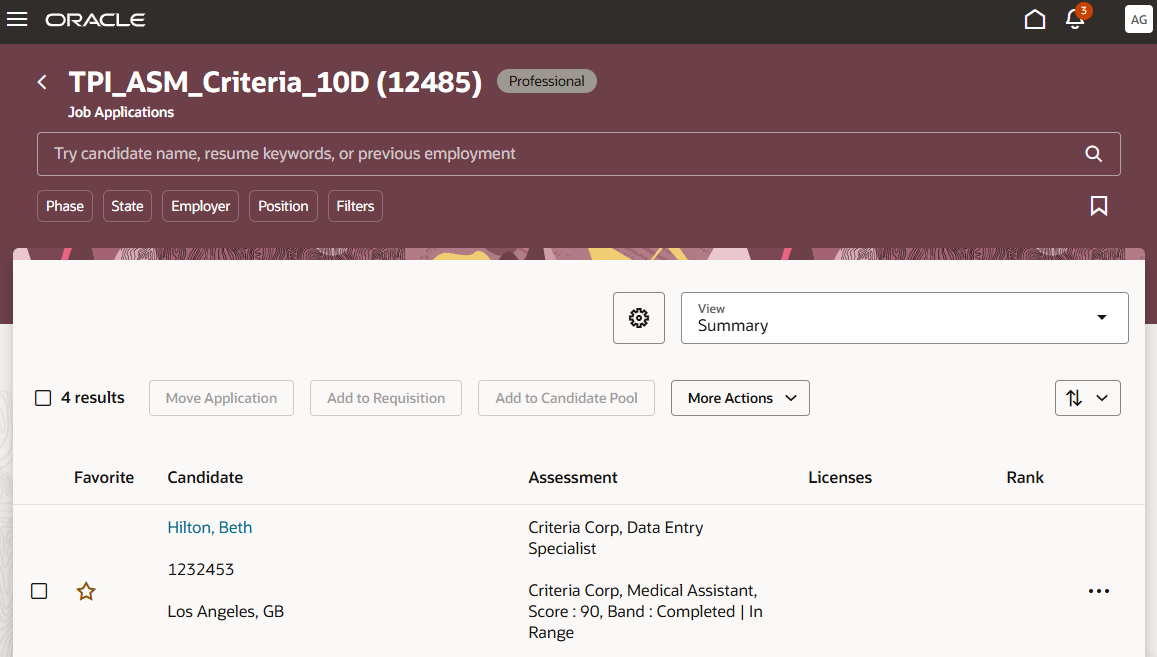Mark Beth Hilton as favorite star
The width and height of the screenshot is (1157, 657).
point(86,591)
